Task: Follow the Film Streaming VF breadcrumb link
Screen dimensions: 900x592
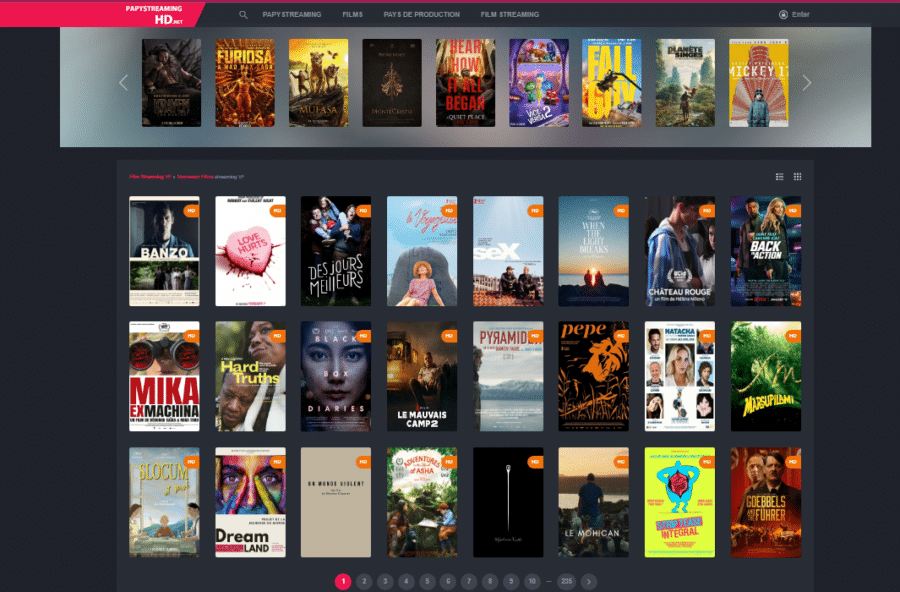Action: 150,177
